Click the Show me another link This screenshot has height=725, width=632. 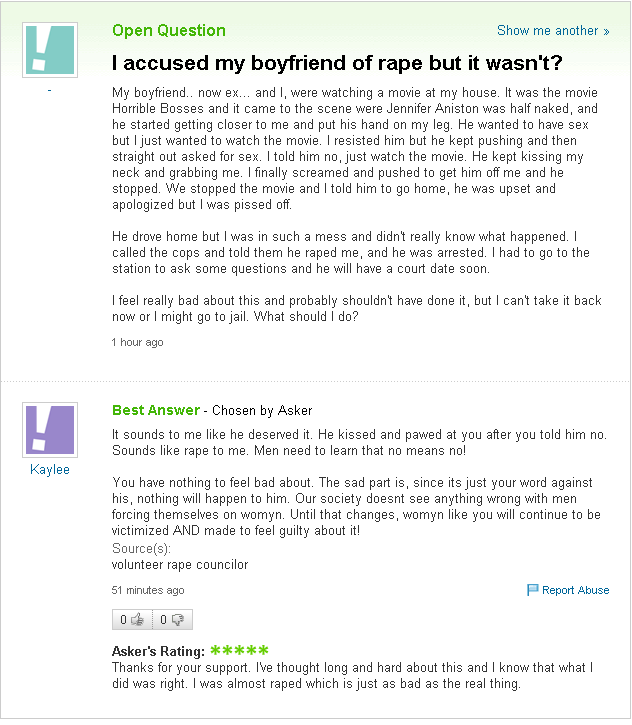(x=553, y=31)
